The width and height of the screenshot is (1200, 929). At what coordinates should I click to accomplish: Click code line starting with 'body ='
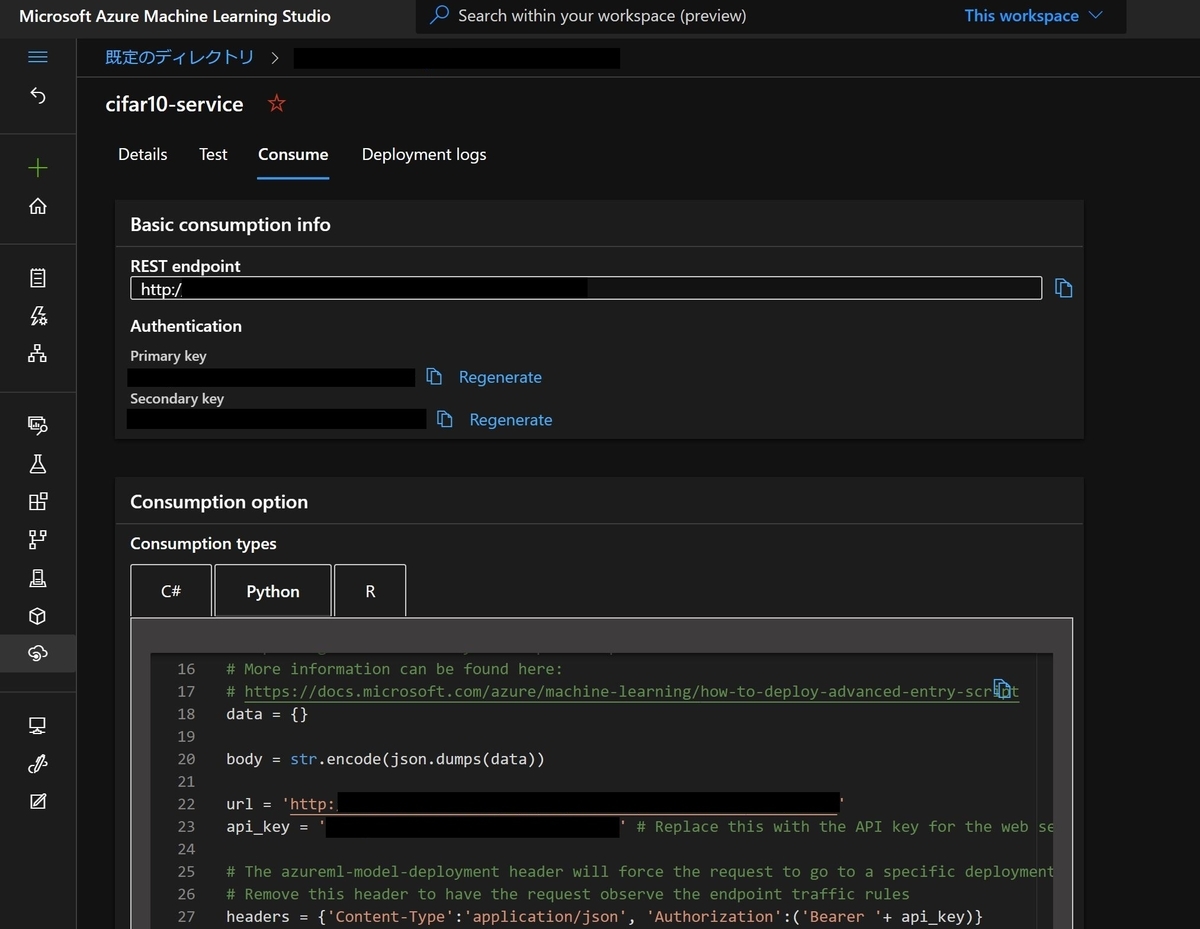(385, 759)
